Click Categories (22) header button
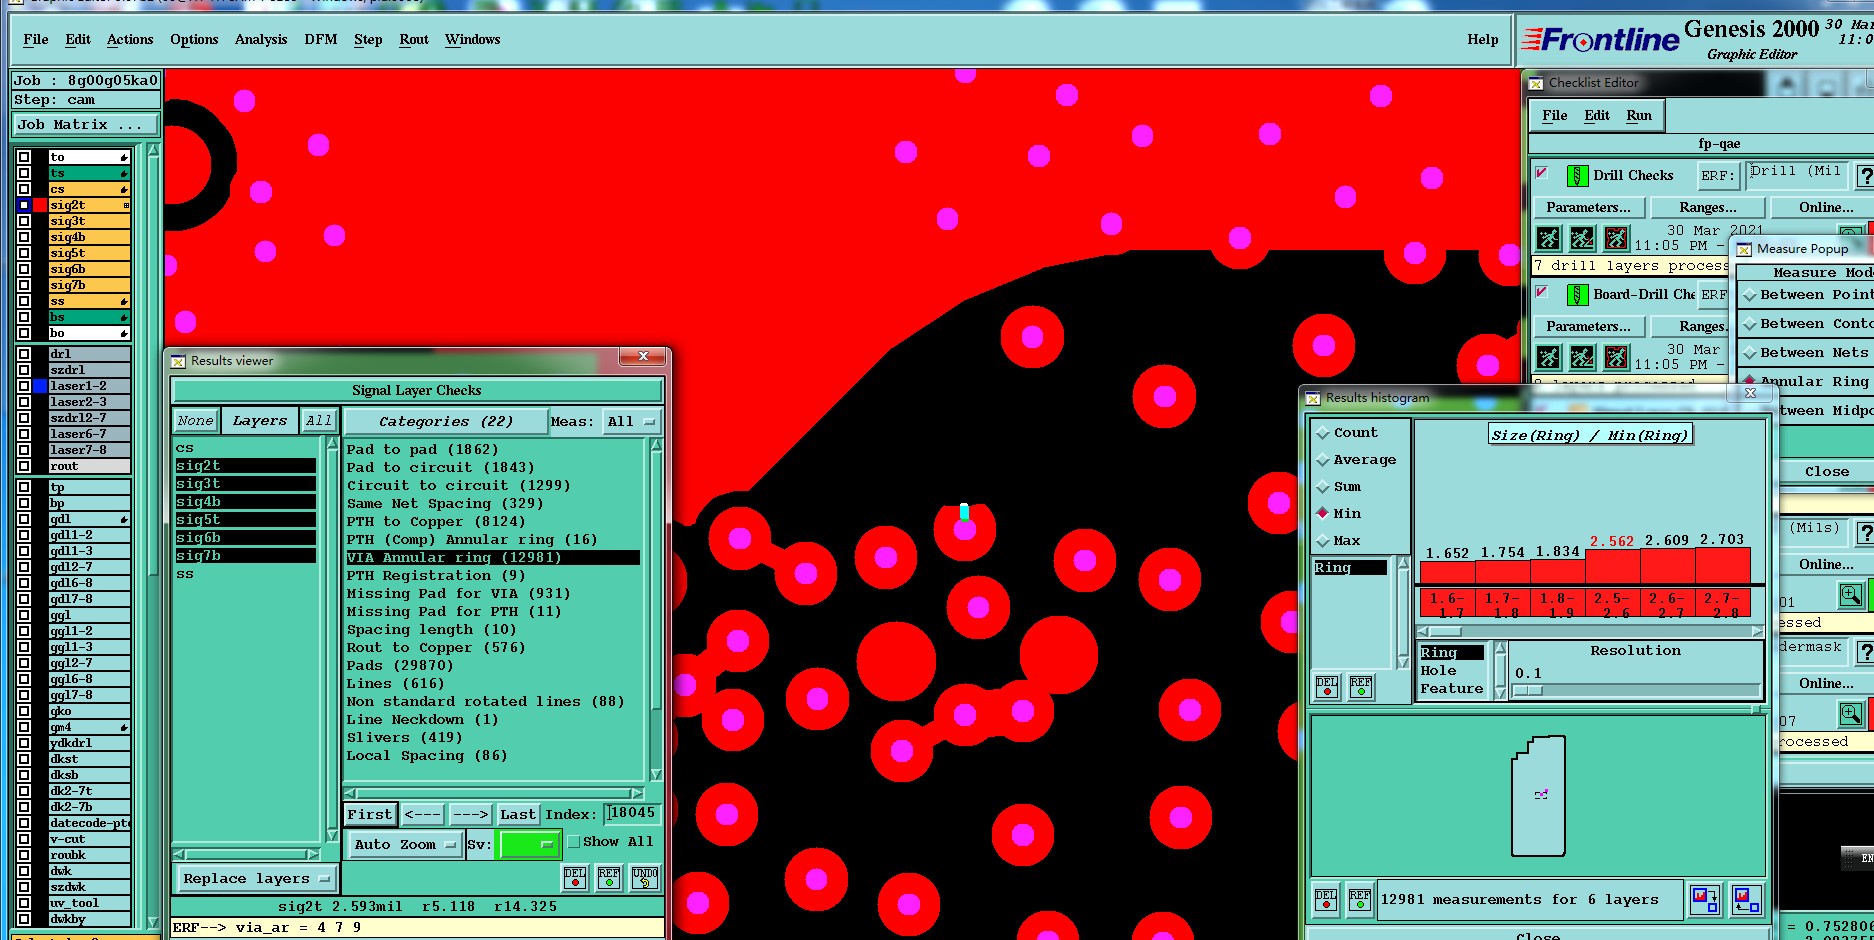Screen dimensions: 1874x940 446,422
